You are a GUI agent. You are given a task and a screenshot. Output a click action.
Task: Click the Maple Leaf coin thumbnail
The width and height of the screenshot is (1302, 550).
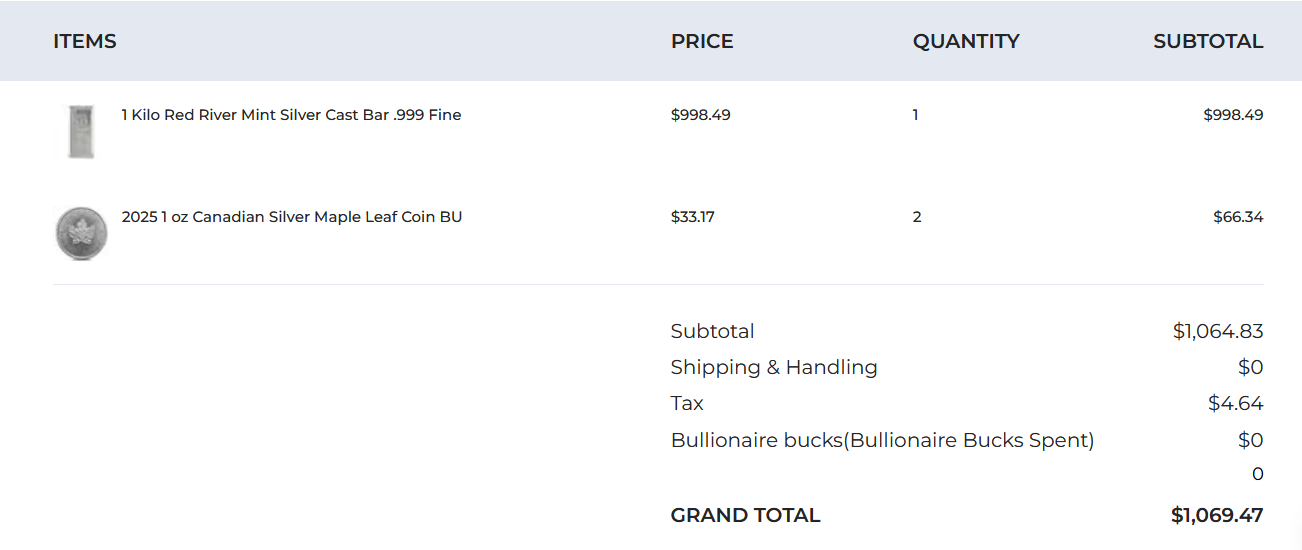pyautogui.click(x=80, y=233)
